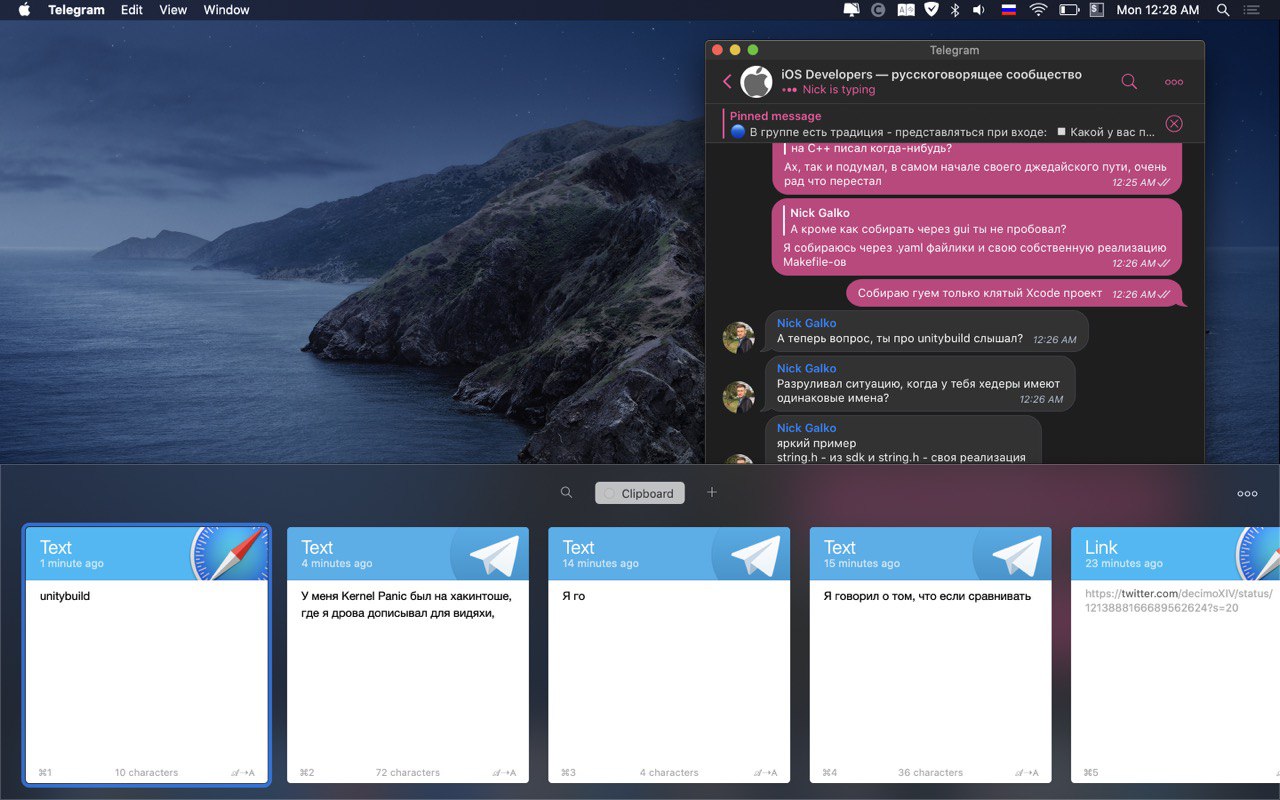This screenshot has width=1280, height=800.
Task: Go back using Telegram's back chevron
Action: tap(727, 82)
